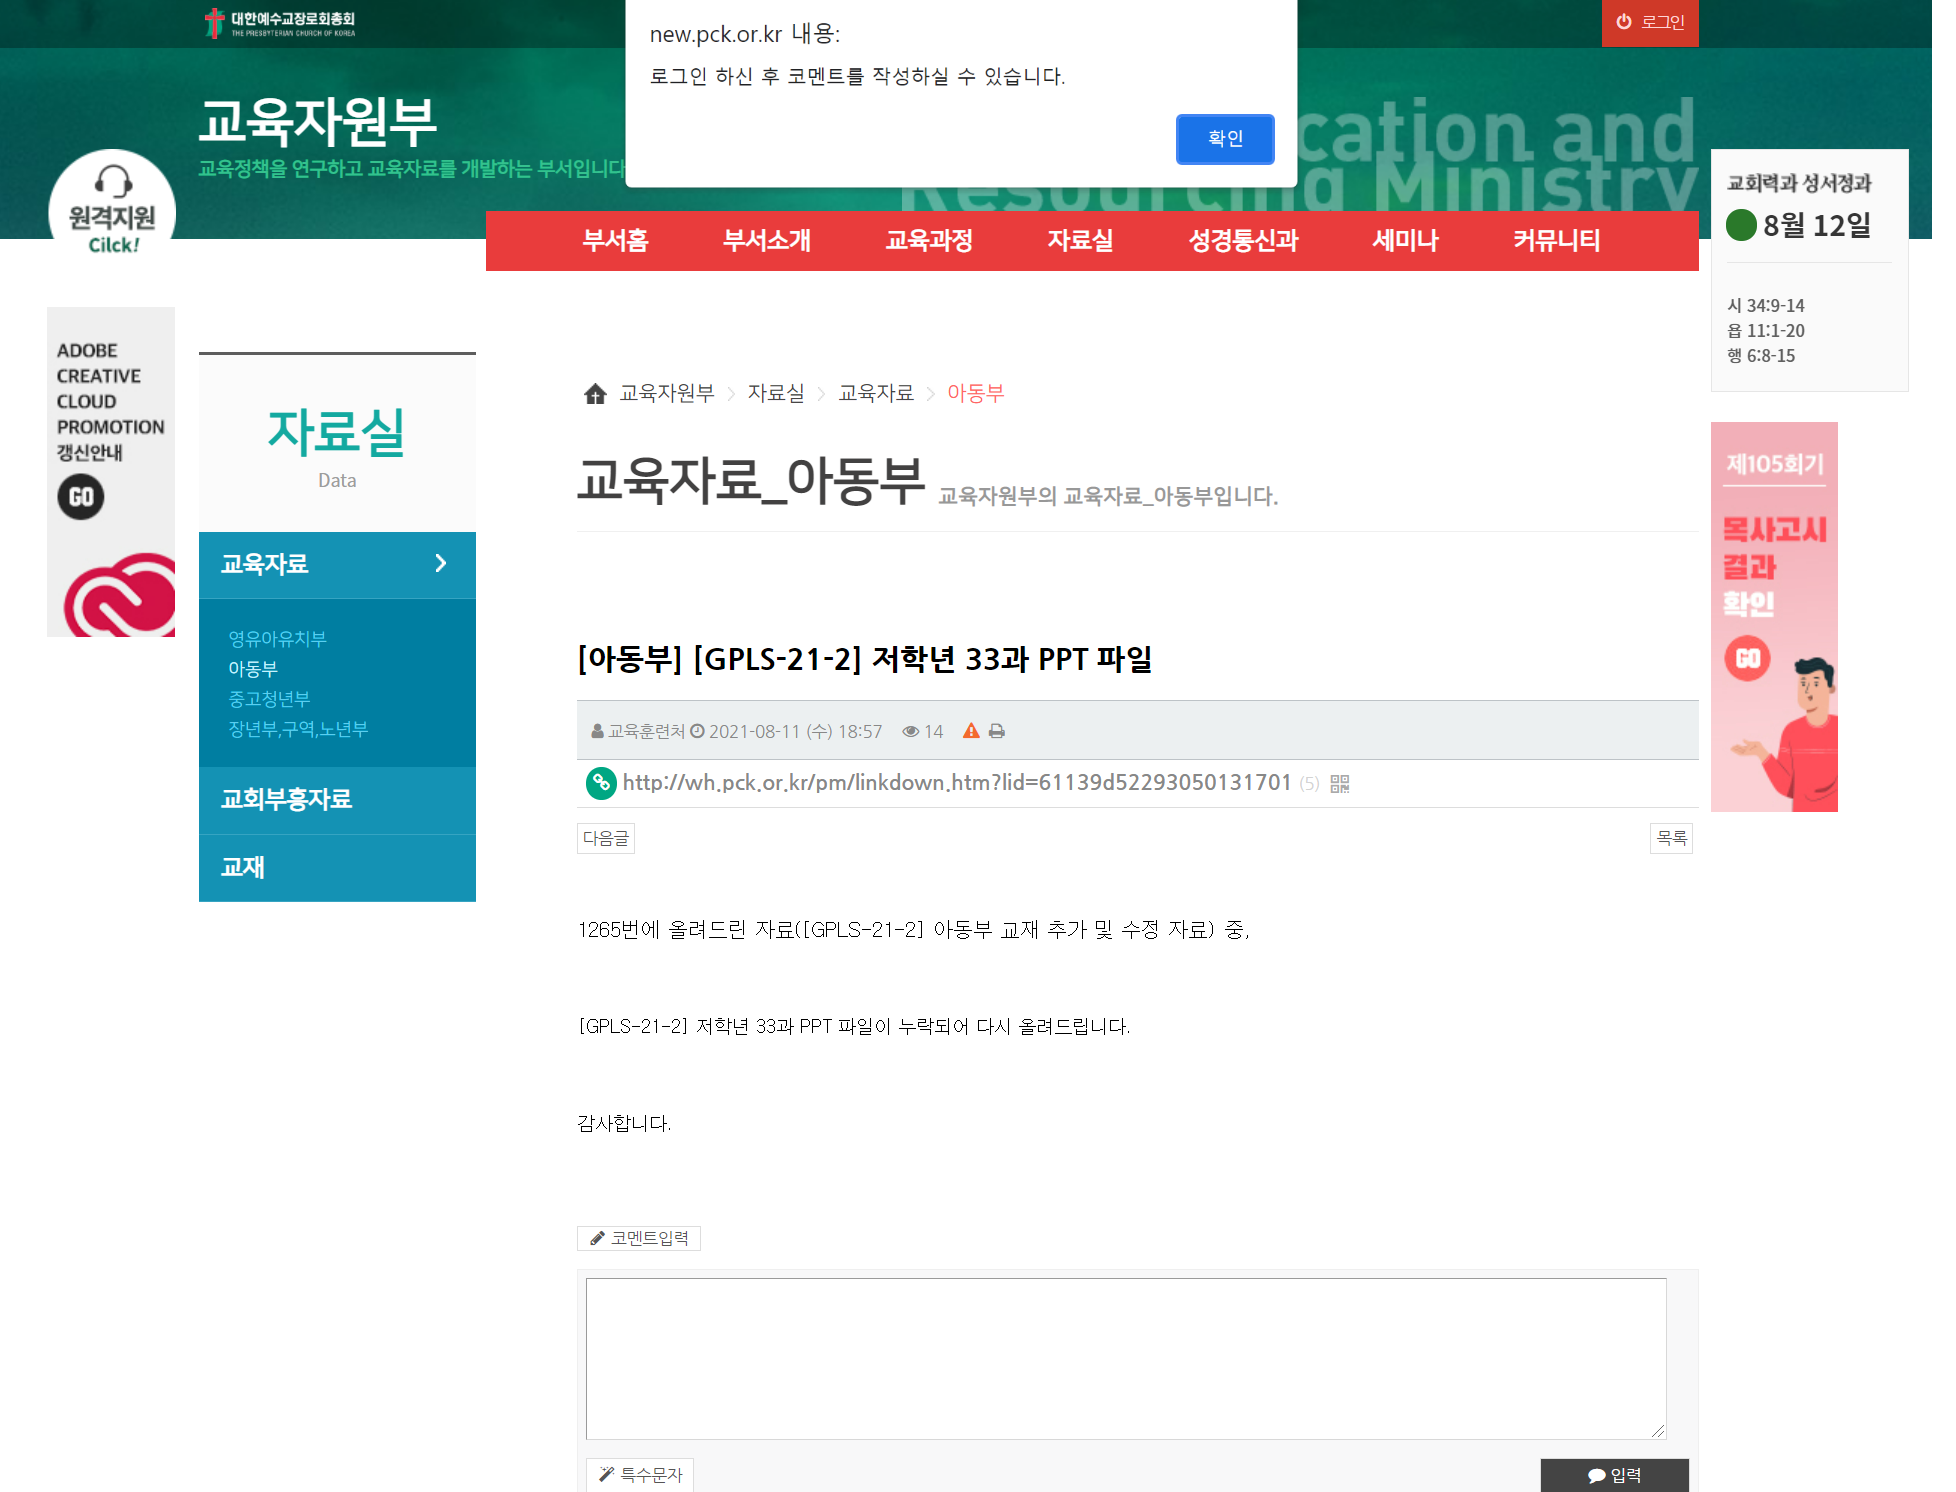The image size is (1956, 1492).
Task: Expand the 교육자료 sidebar chevron
Action: pyautogui.click(x=440, y=564)
